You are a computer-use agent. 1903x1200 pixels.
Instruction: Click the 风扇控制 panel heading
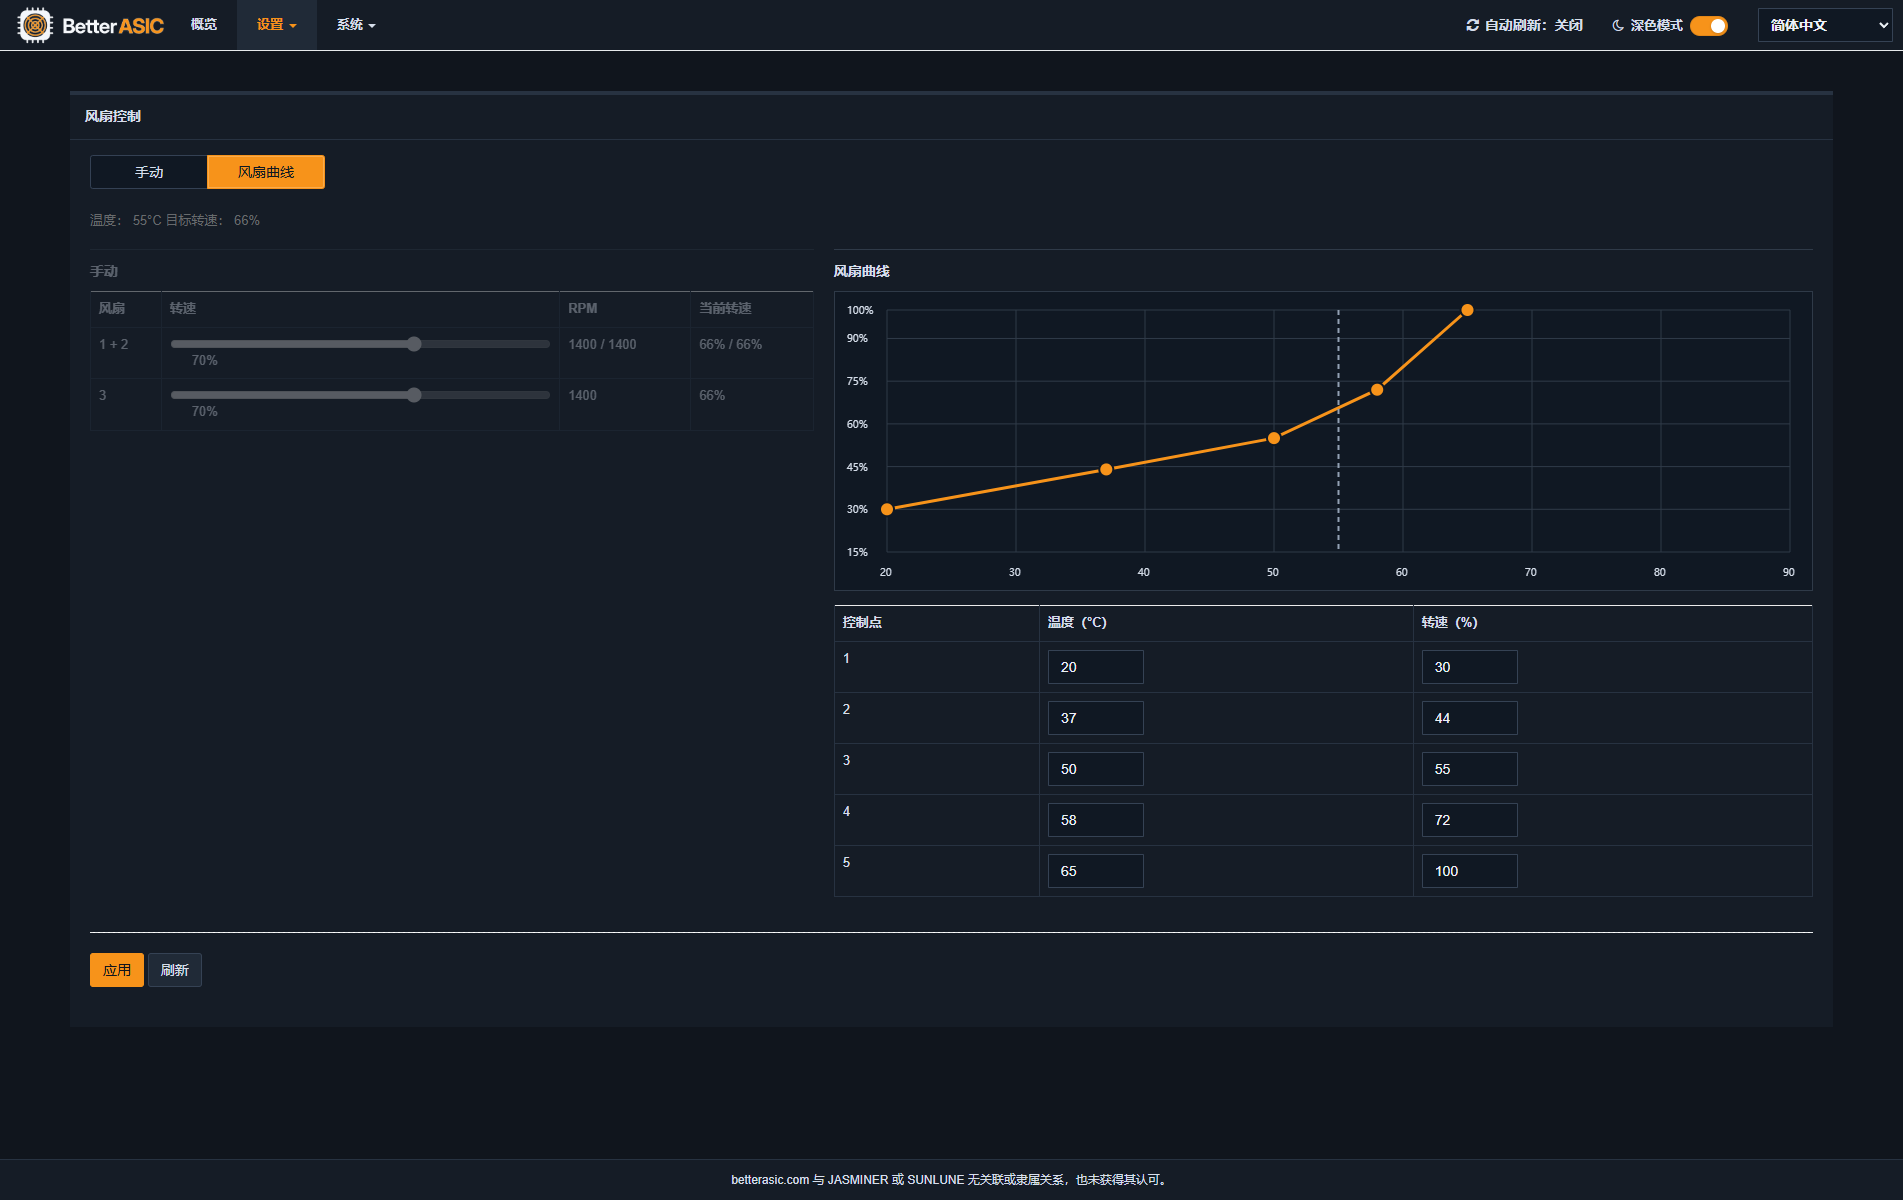click(113, 116)
